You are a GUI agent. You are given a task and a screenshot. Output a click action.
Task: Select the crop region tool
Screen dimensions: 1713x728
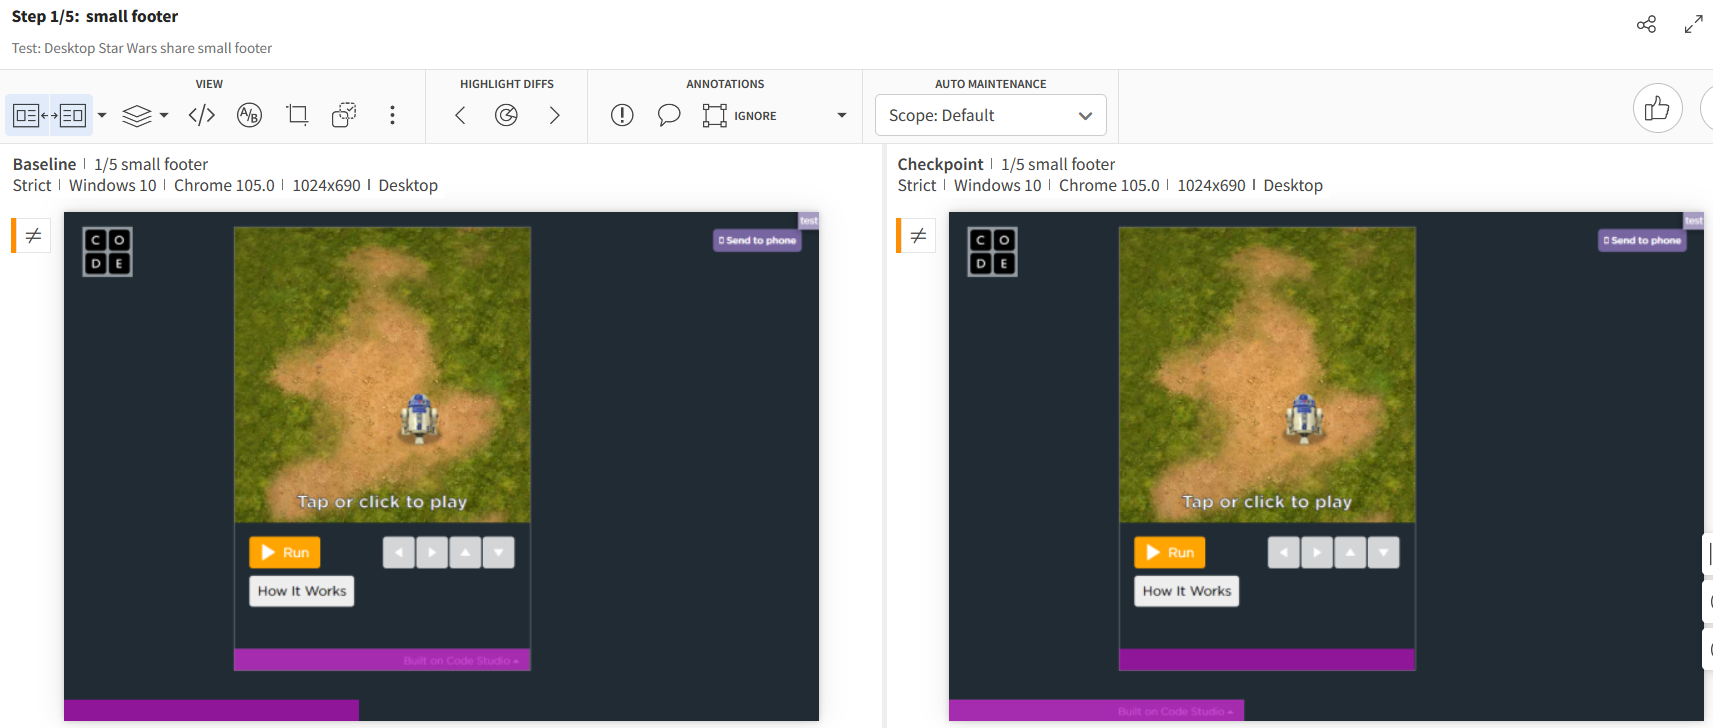pyautogui.click(x=297, y=115)
